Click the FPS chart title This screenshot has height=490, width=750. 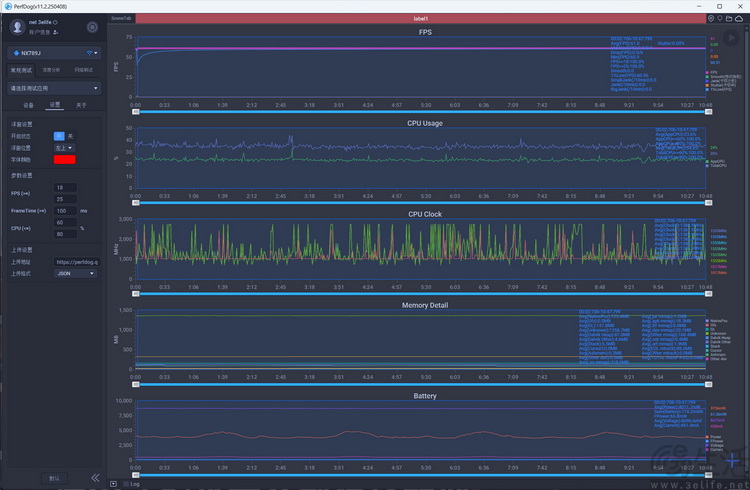(425, 32)
